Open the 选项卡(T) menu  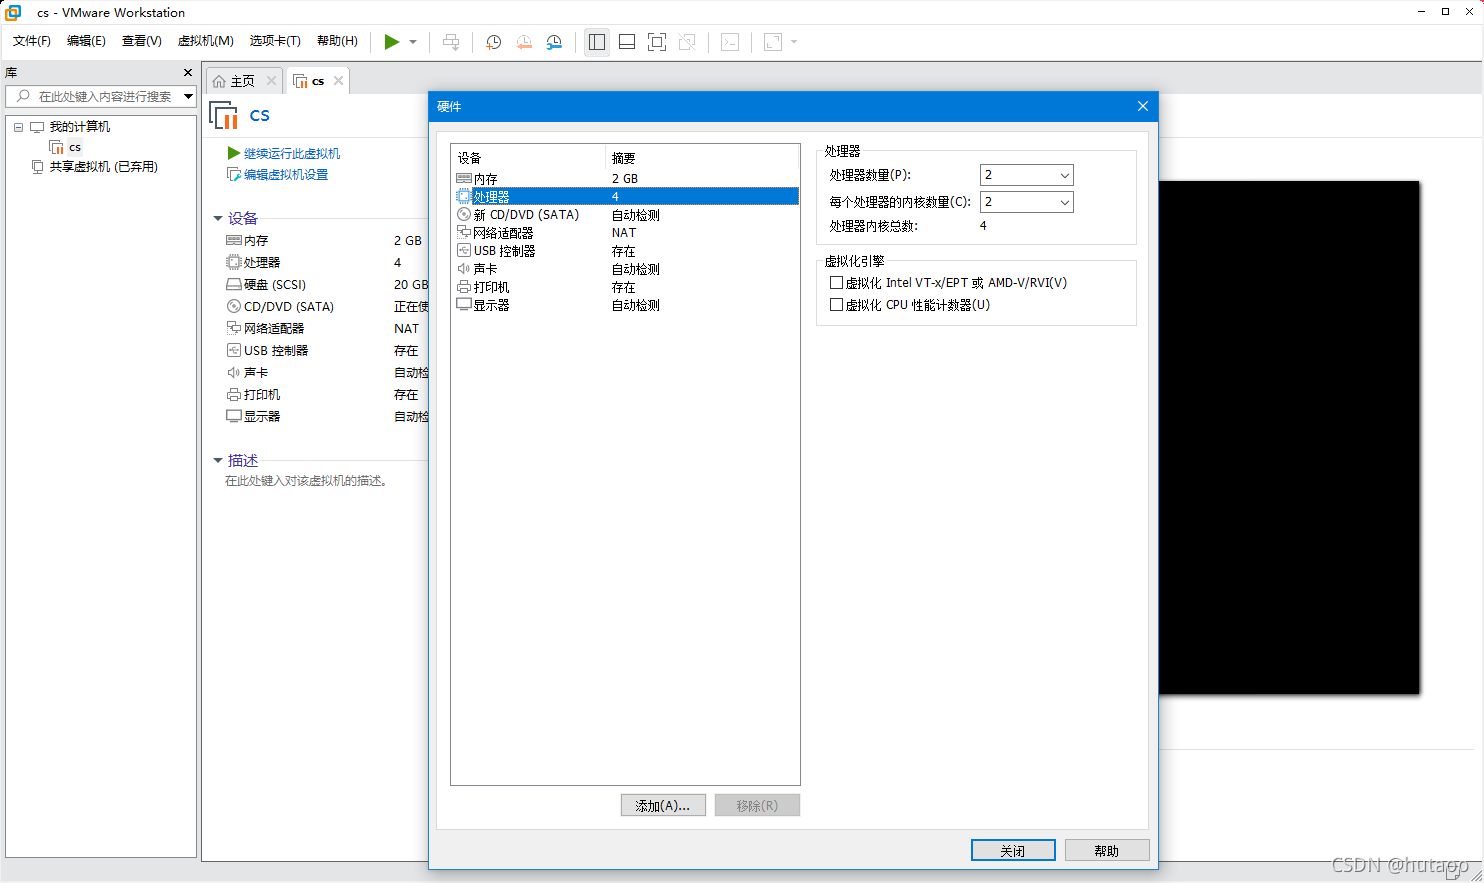pos(275,41)
